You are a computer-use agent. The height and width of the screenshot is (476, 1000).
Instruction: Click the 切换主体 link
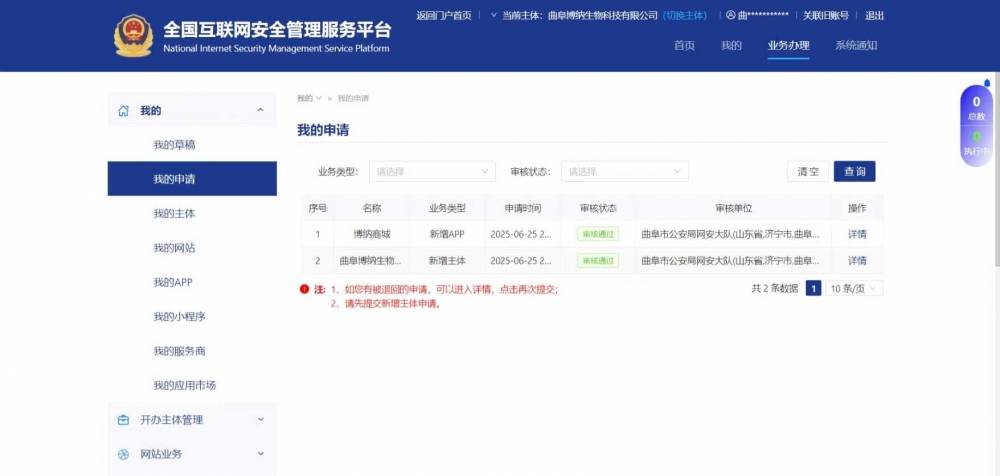[x=685, y=16]
